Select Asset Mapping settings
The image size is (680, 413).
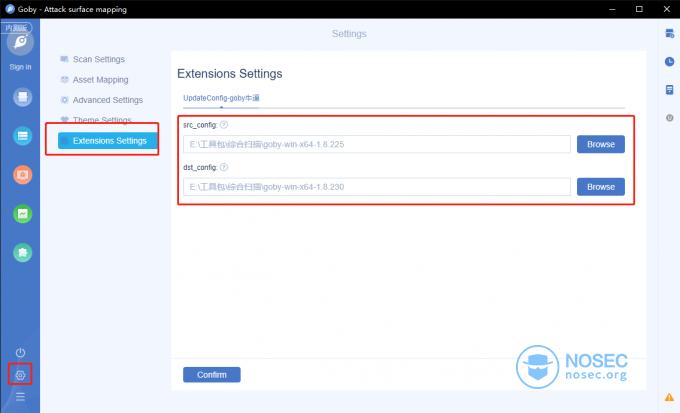pyautogui.click(x=95, y=79)
